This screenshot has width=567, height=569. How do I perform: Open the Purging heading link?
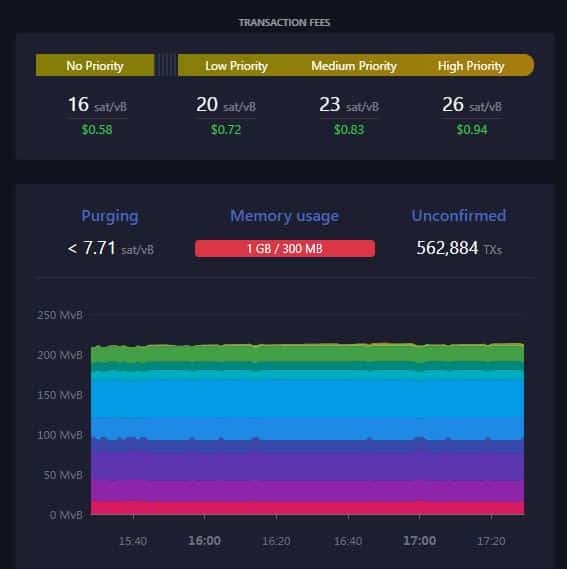click(x=110, y=216)
